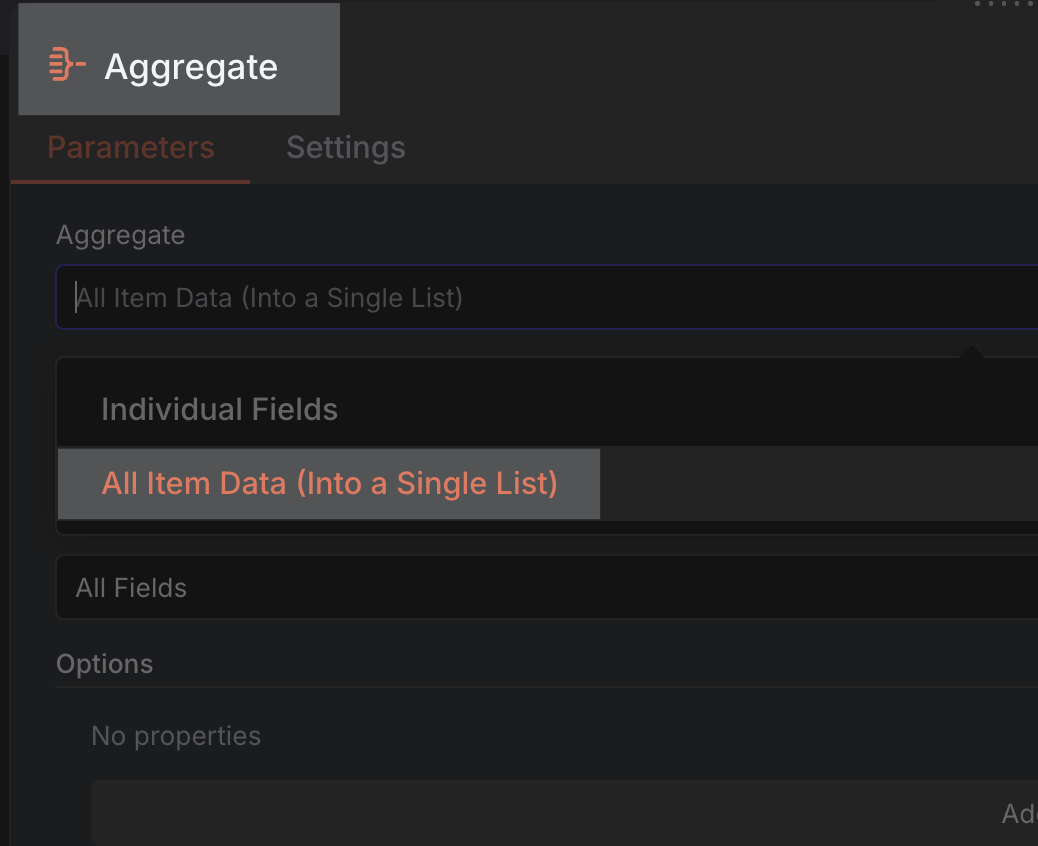This screenshot has width=1038, height=846.
Task: Click the Aggregate field label
Action: 120,235
